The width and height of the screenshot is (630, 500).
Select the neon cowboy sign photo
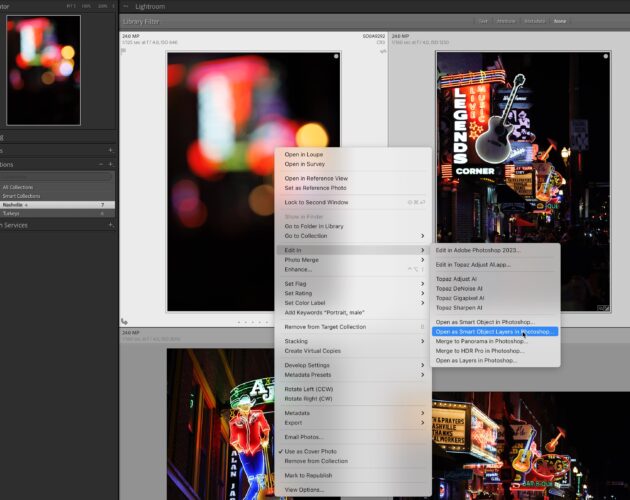(x=221, y=424)
